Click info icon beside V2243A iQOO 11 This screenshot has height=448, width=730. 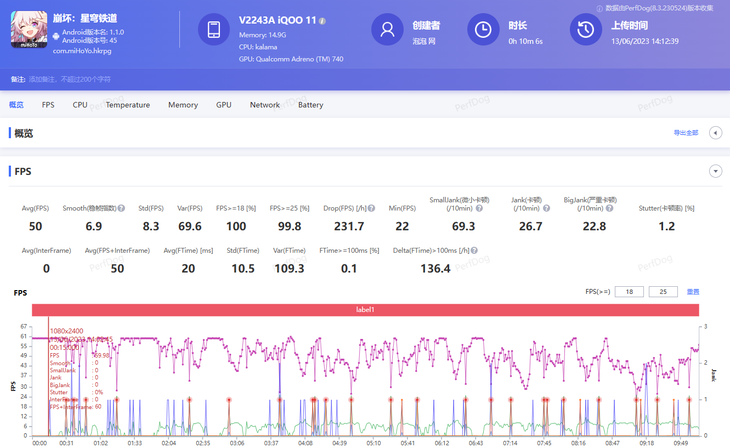[x=323, y=21]
